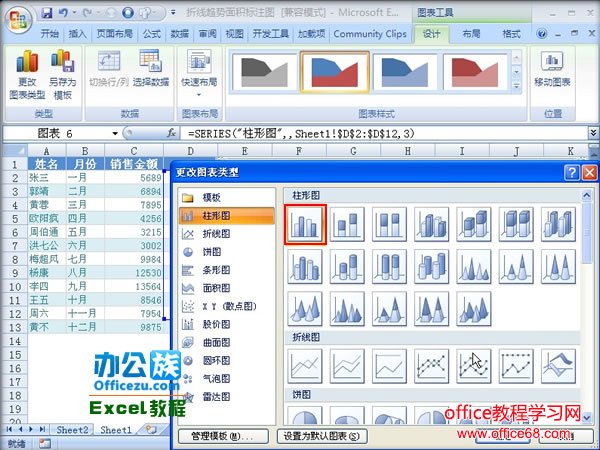600x450 pixels.
Task: Open 更改图表类型 ribbon button
Action: [27, 75]
